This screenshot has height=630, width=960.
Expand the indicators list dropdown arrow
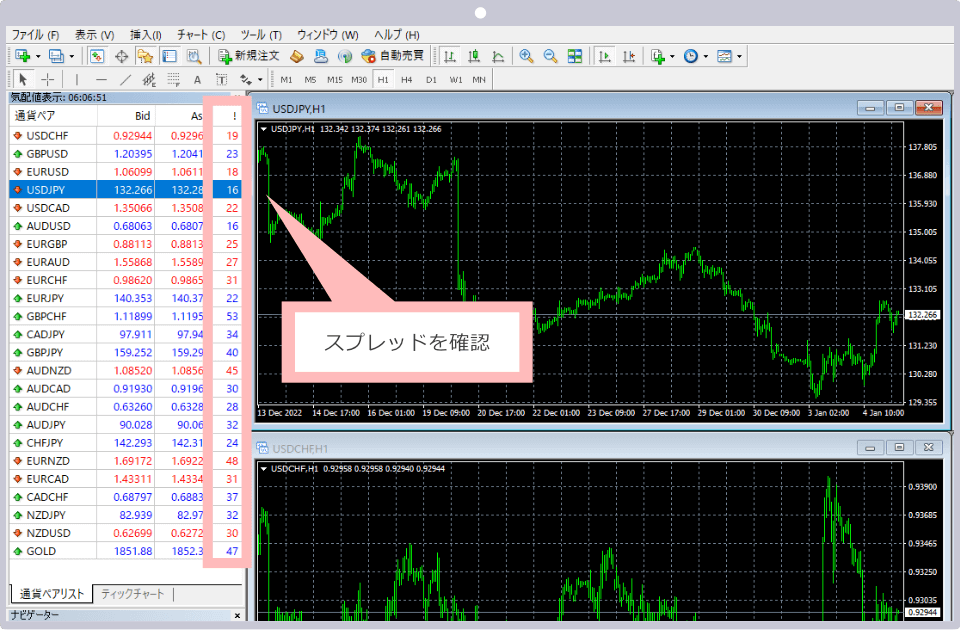pyautogui.click(x=672, y=56)
